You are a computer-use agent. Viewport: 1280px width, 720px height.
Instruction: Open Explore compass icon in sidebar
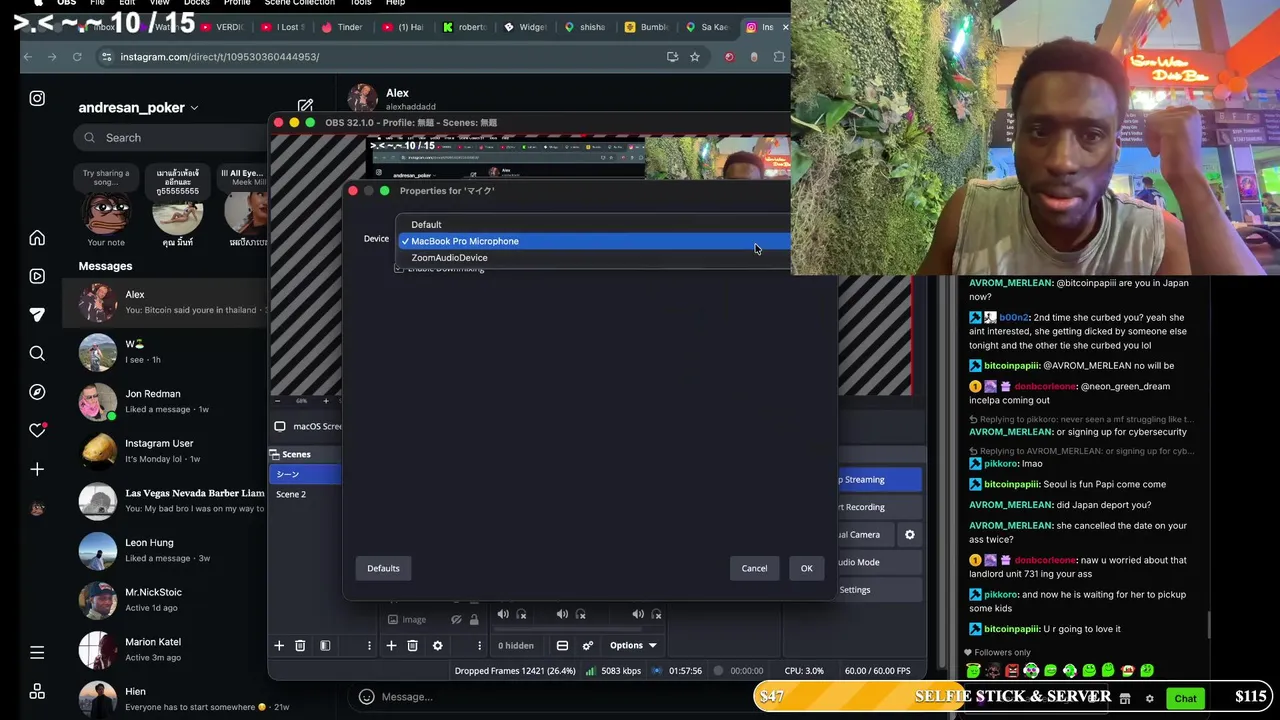tap(37, 392)
